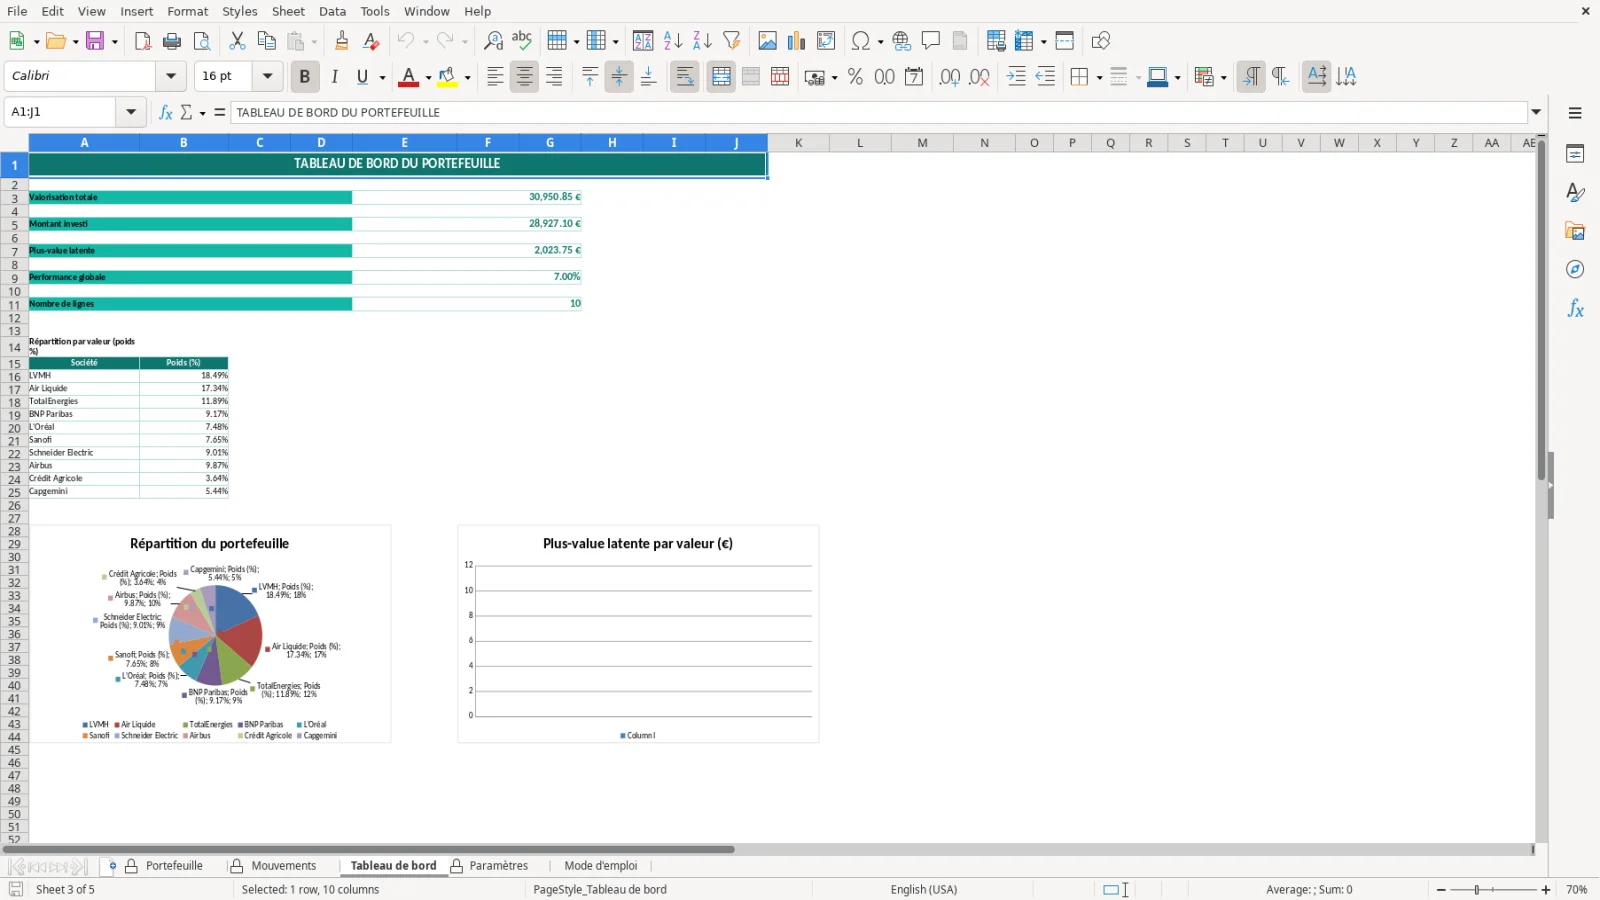Expand the formula bar
The image size is (1600, 900).
click(1536, 112)
